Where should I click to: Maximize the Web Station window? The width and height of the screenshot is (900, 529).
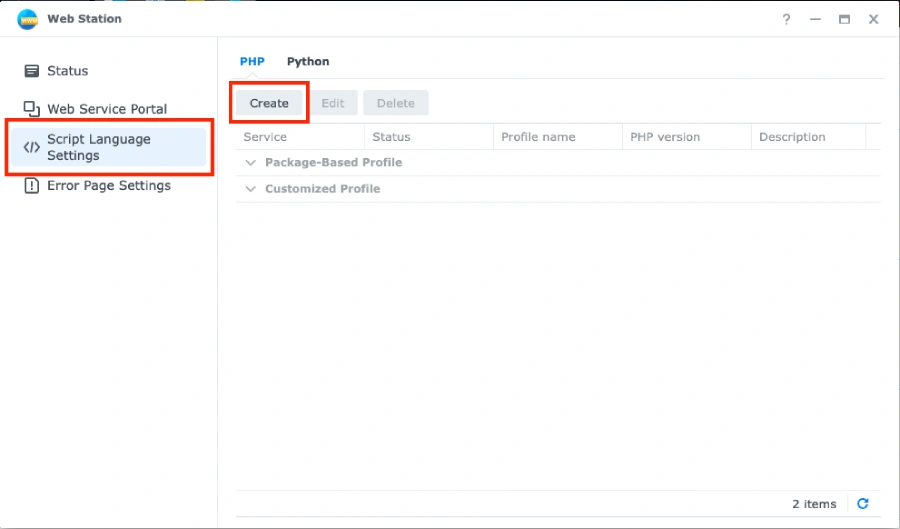click(x=844, y=20)
